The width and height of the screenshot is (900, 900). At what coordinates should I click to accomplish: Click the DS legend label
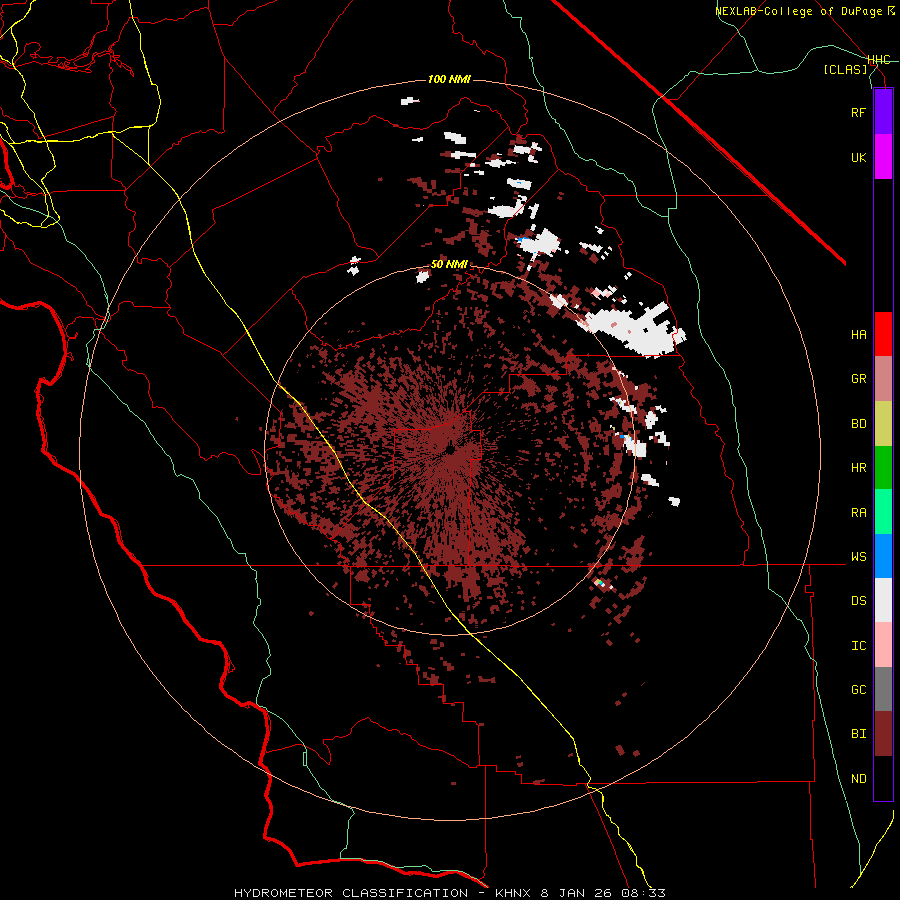[859, 601]
